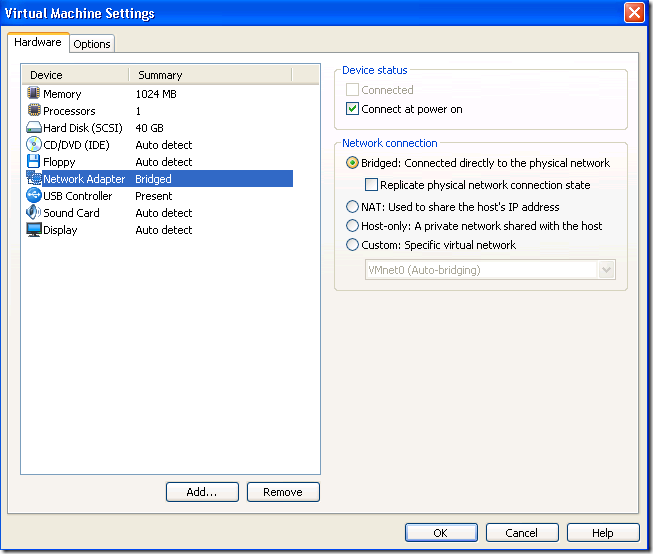Select the Processors chip icon
The height and width of the screenshot is (554, 653).
[33, 111]
